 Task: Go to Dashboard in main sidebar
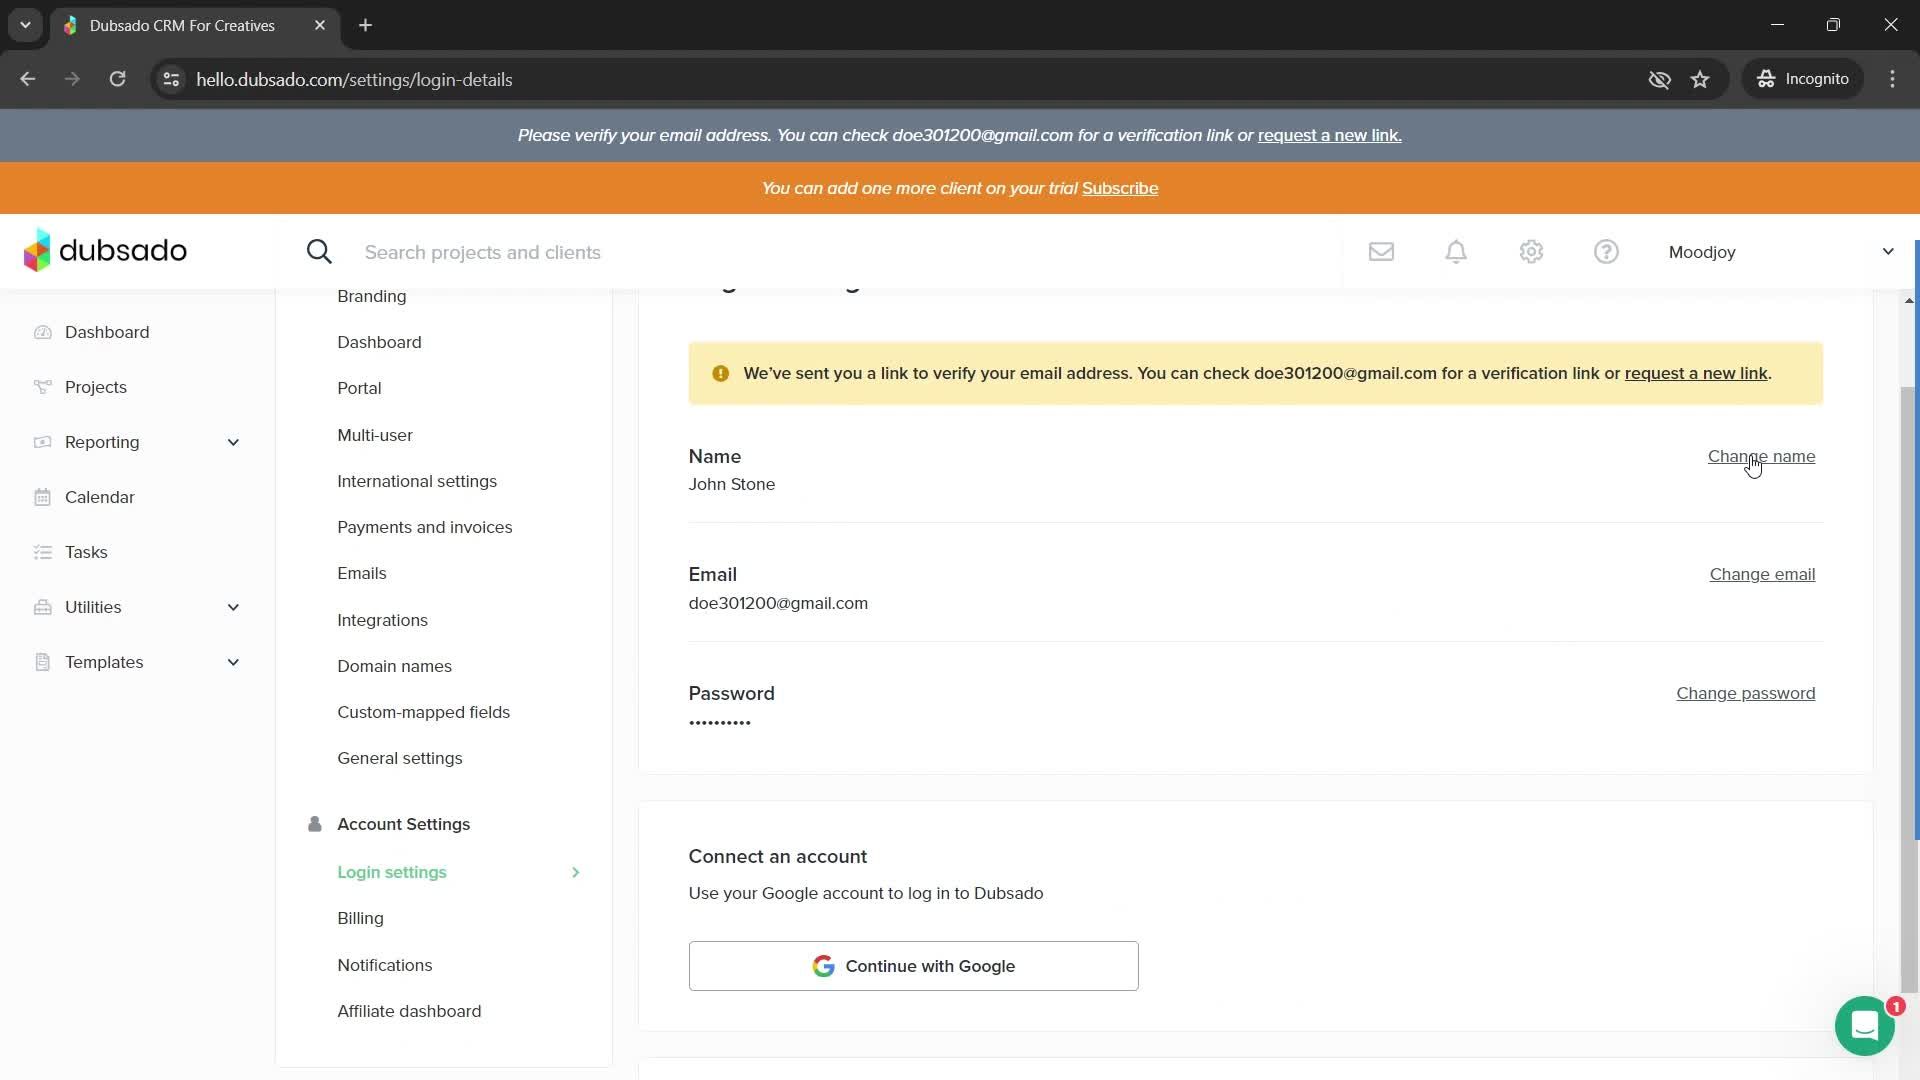[x=107, y=332]
